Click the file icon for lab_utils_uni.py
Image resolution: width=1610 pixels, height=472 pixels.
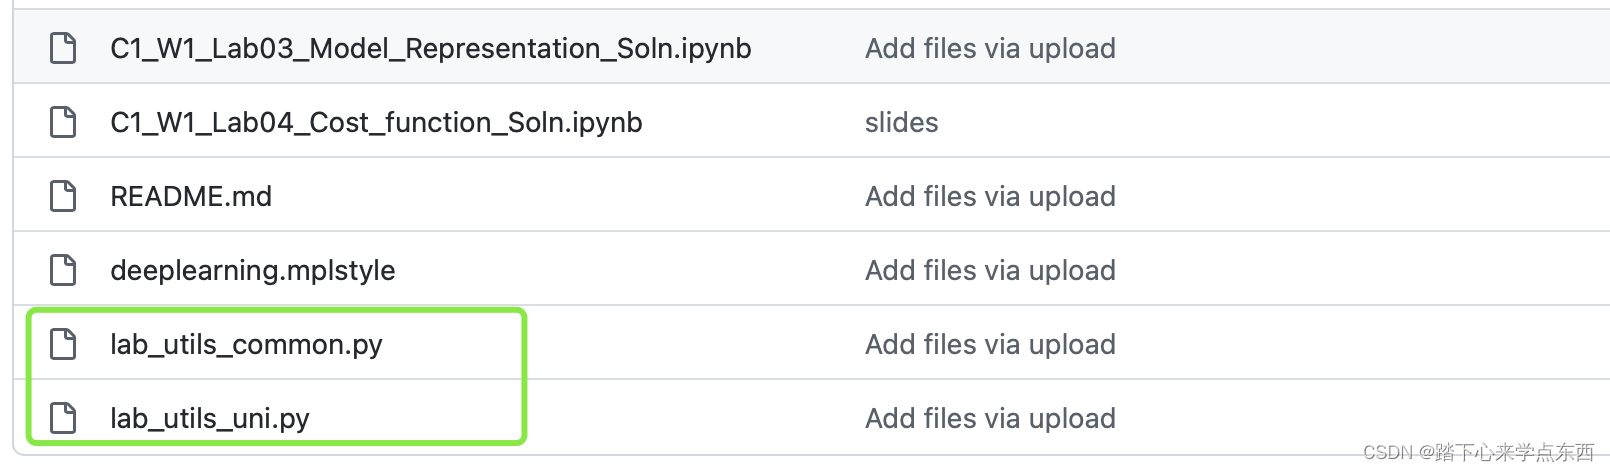pos(63,418)
